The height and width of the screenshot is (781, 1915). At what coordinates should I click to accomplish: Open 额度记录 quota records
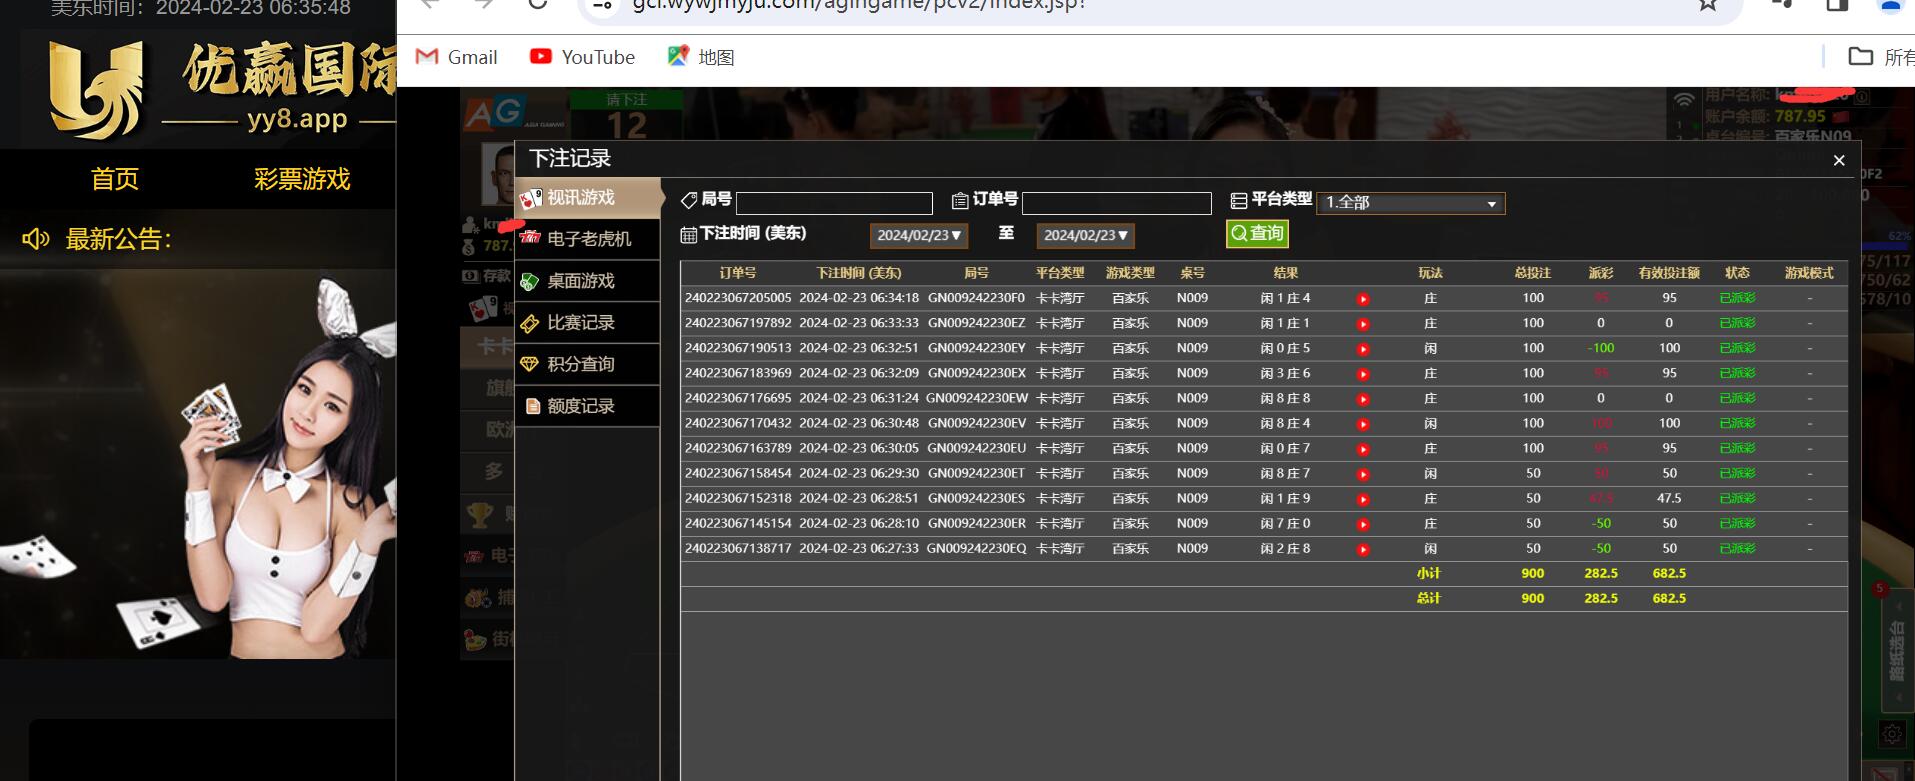588,406
